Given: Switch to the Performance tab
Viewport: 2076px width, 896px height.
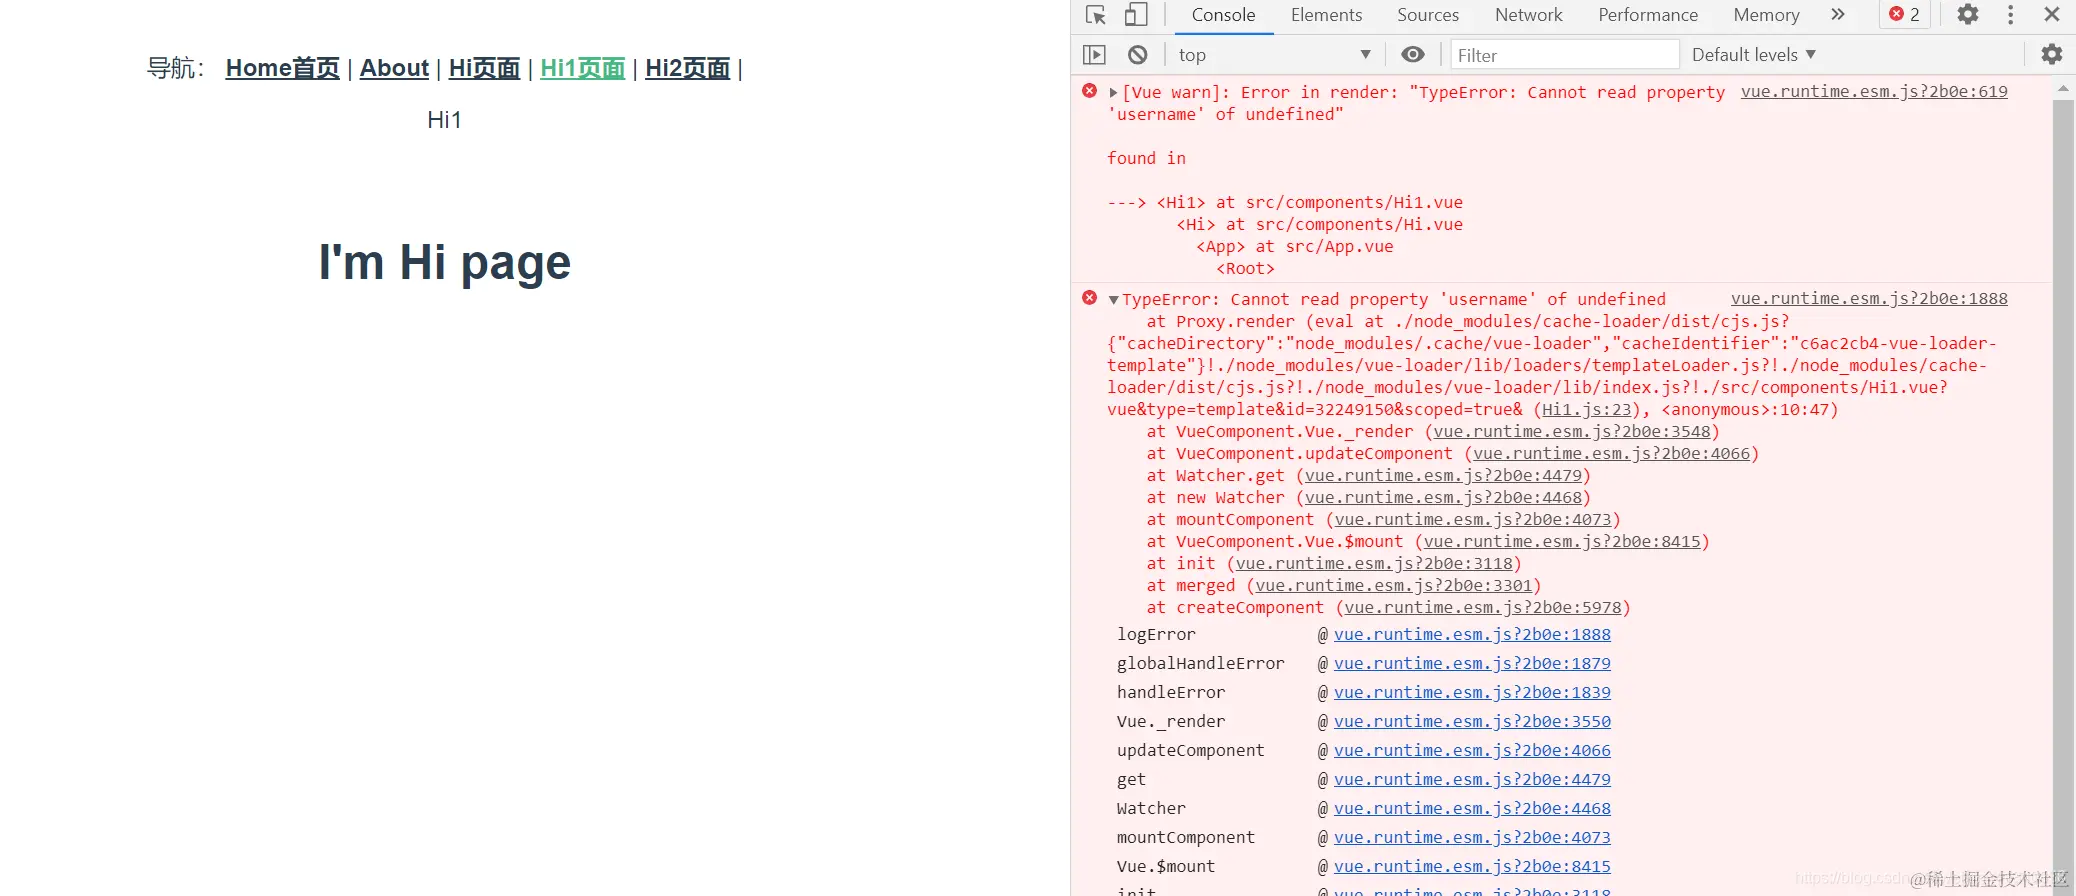Looking at the screenshot, I should pyautogui.click(x=1648, y=15).
